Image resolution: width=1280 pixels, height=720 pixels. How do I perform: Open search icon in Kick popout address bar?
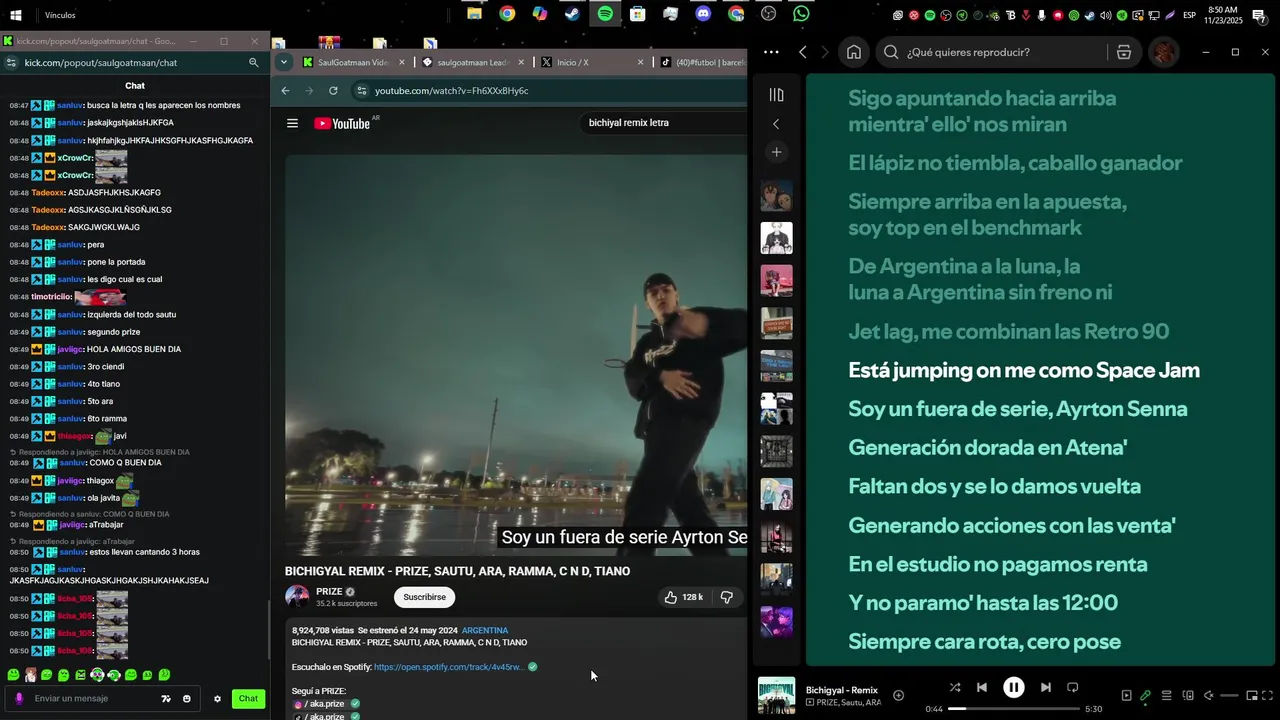(x=253, y=62)
